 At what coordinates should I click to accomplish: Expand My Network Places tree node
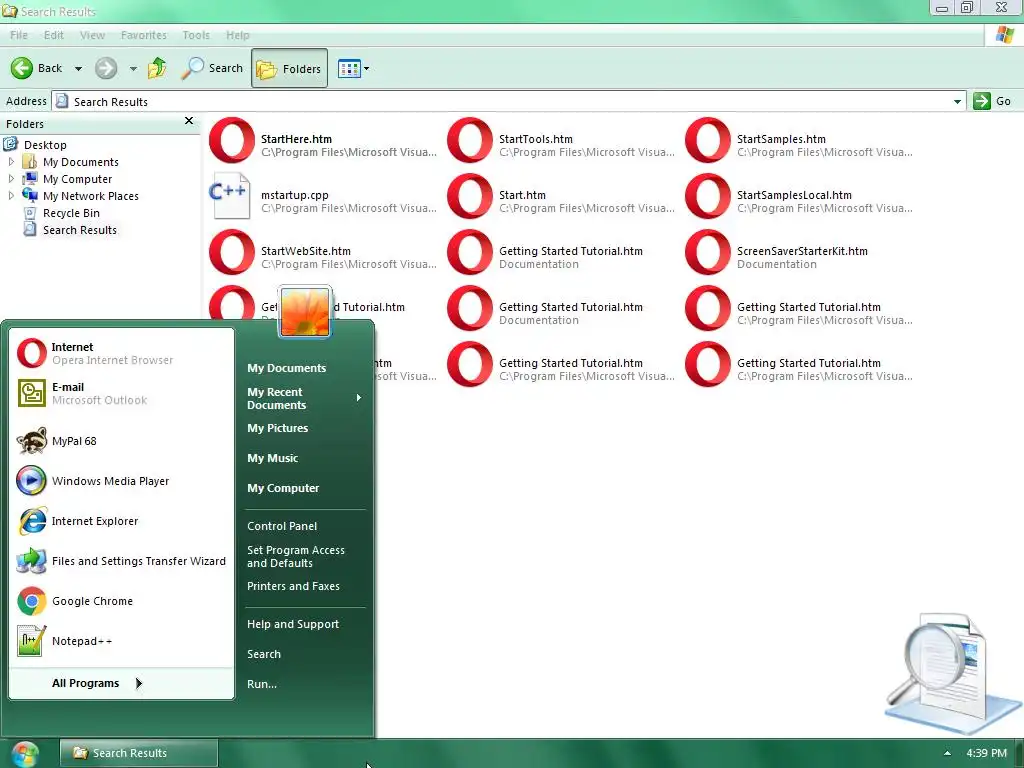11,195
